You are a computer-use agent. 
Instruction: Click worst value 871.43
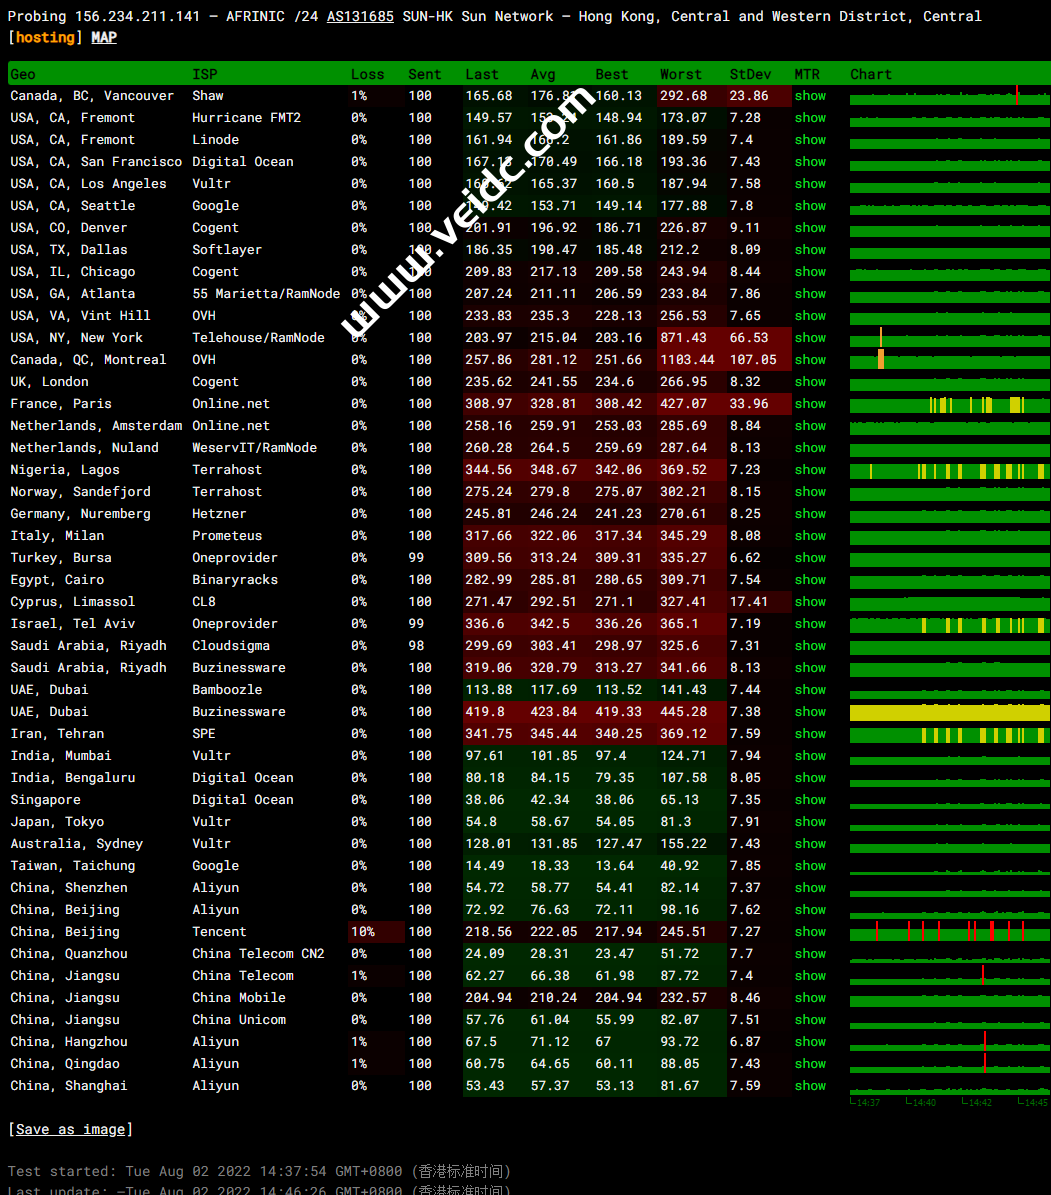(683, 338)
